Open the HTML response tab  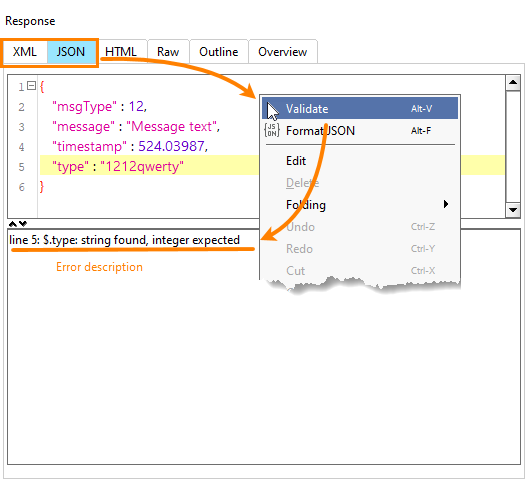(121, 52)
